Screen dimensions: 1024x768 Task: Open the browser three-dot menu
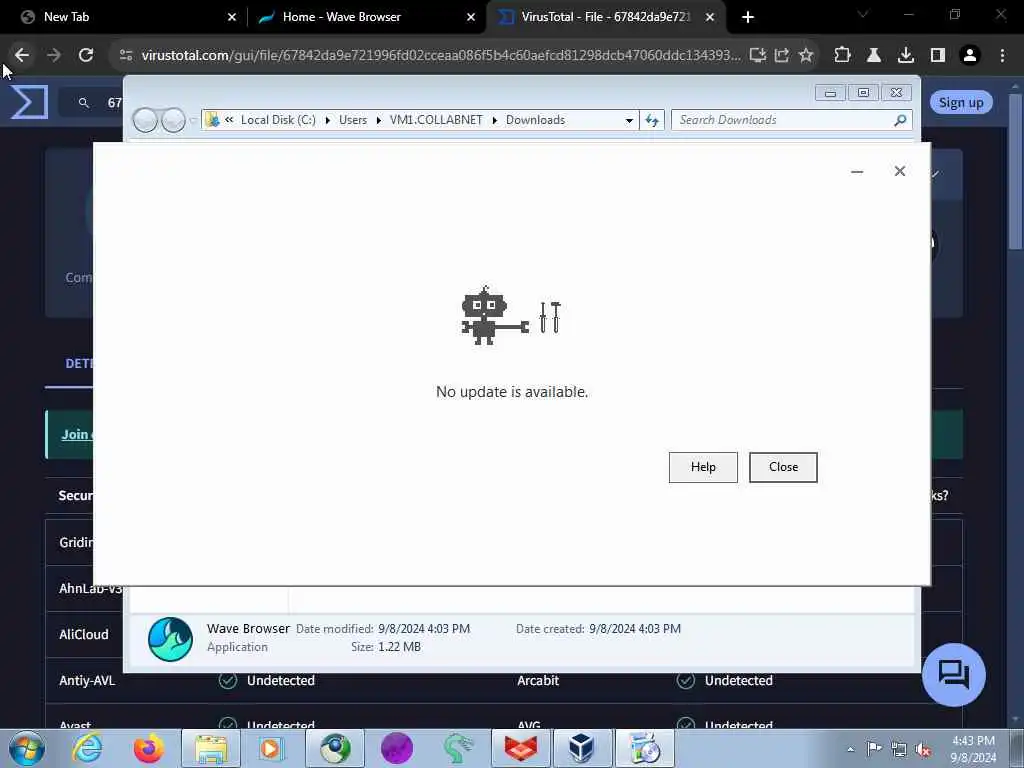click(x=1002, y=55)
